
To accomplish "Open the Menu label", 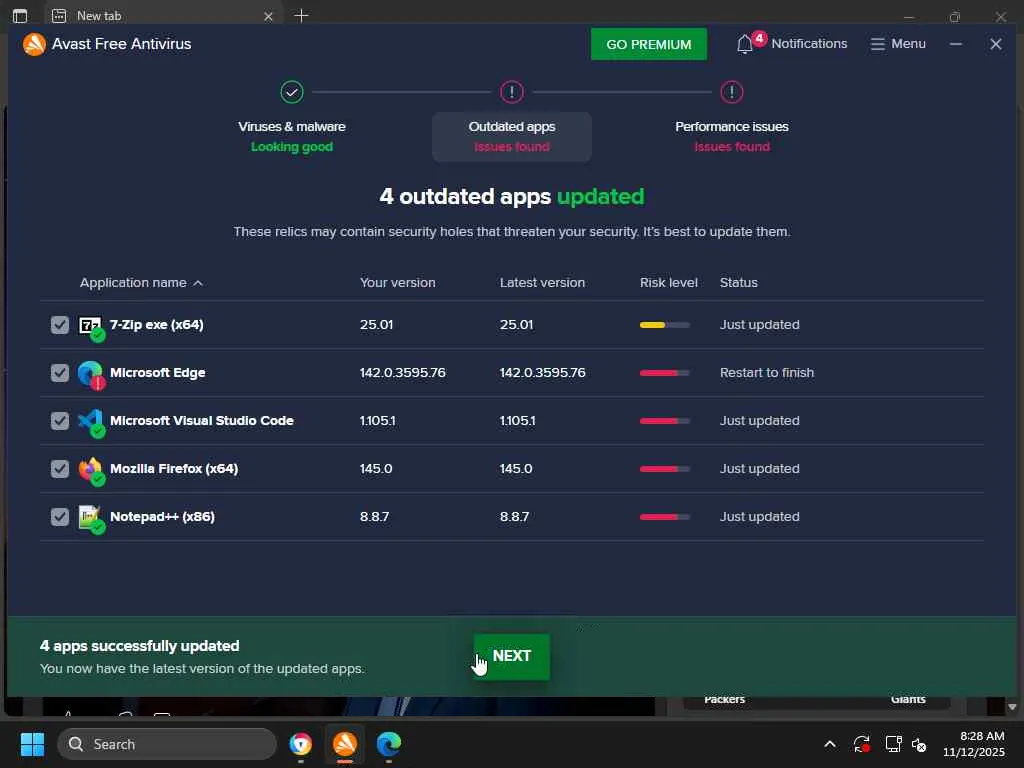I will [x=908, y=43].
